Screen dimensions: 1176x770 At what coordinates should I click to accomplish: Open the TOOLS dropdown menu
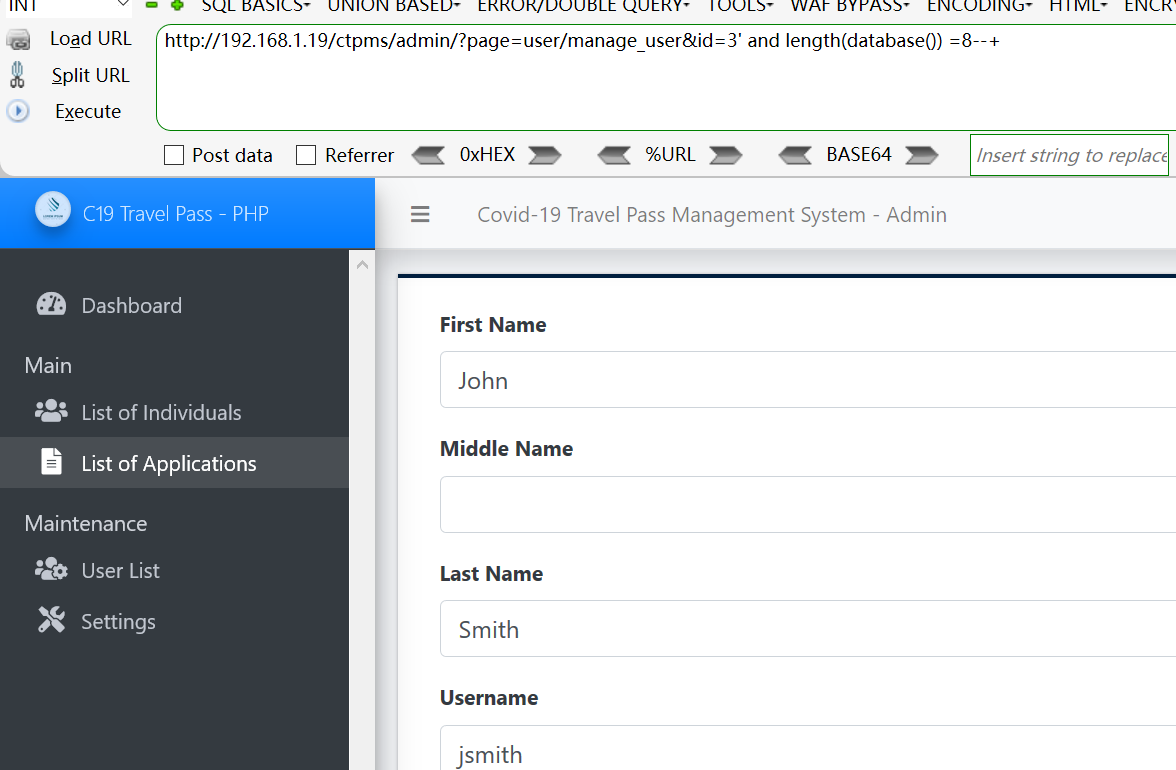740,6
